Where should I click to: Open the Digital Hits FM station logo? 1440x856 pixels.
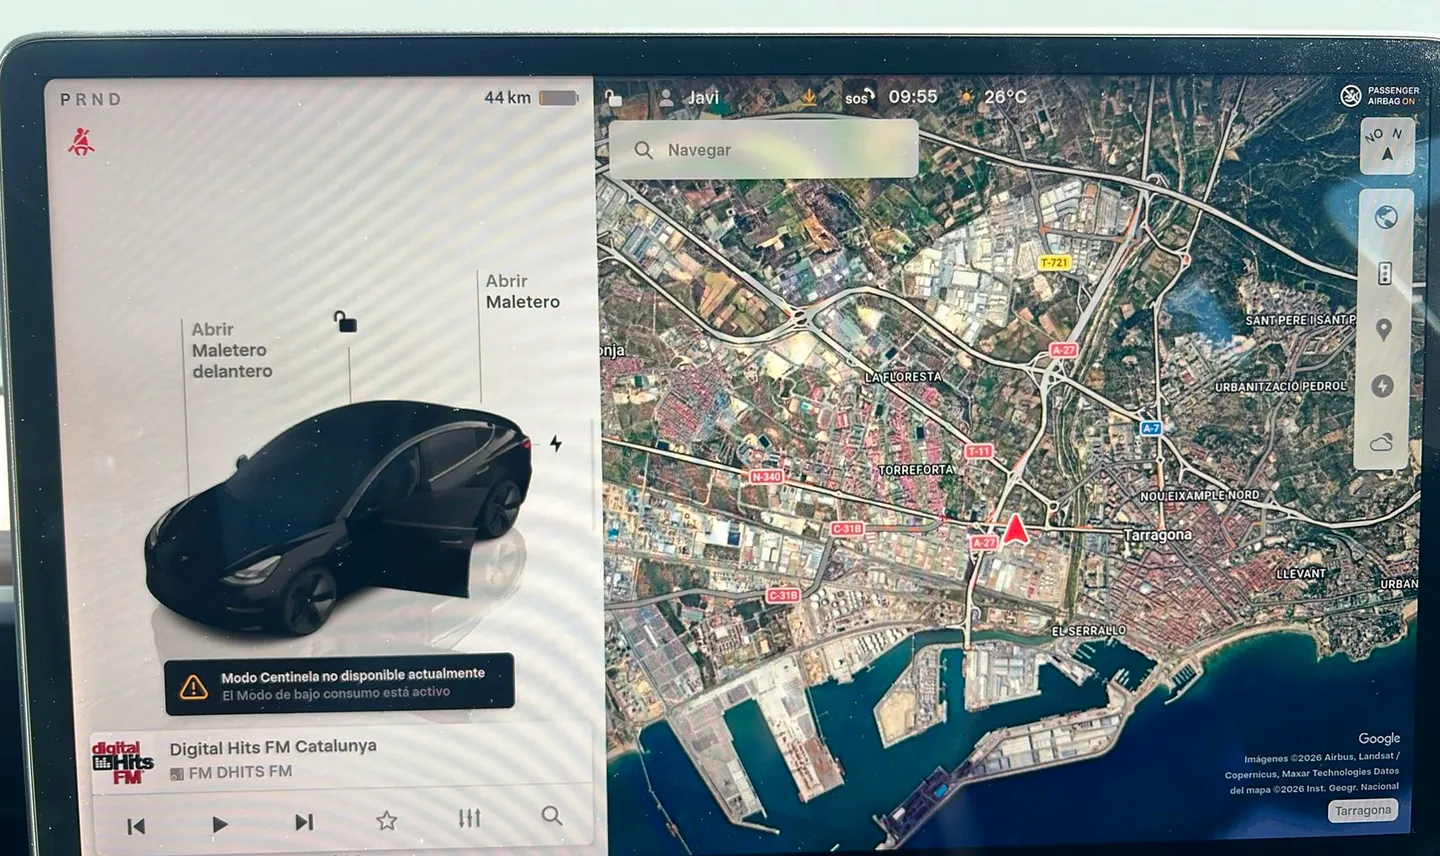[x=122, y=762]
